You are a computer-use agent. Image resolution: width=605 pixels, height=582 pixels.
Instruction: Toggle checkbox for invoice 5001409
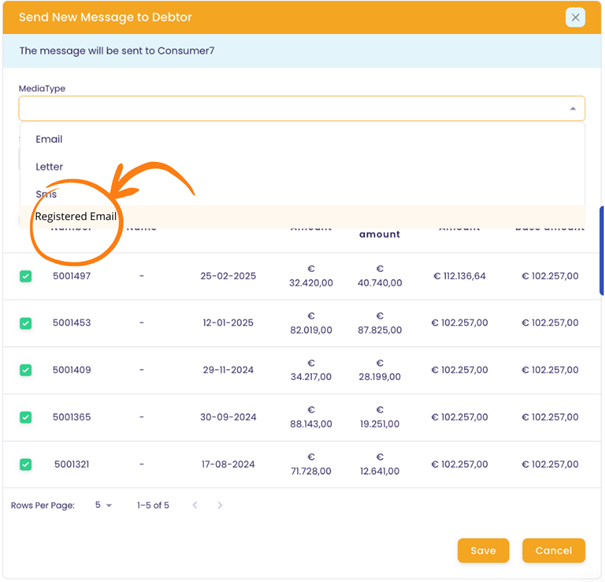pyautogui.click(x=26, y=370)
